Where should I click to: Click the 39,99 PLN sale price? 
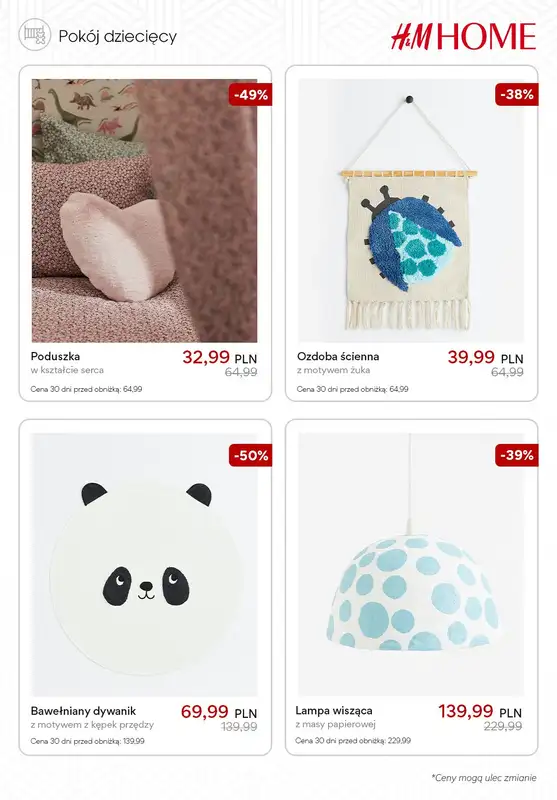click(486, 357)
